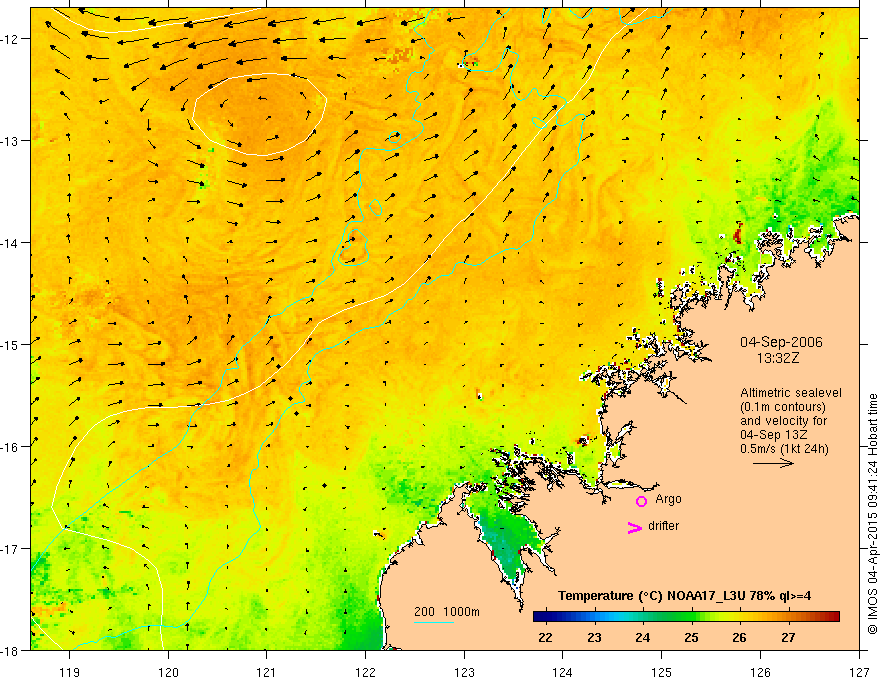
Task: Click the latitude axis label '-15'
Action: click(x=11, y=344)
